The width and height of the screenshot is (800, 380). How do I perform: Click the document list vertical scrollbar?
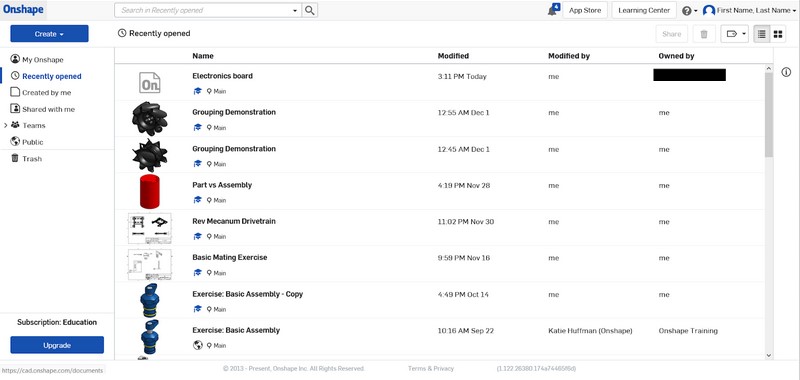click(x=769, y=115)
